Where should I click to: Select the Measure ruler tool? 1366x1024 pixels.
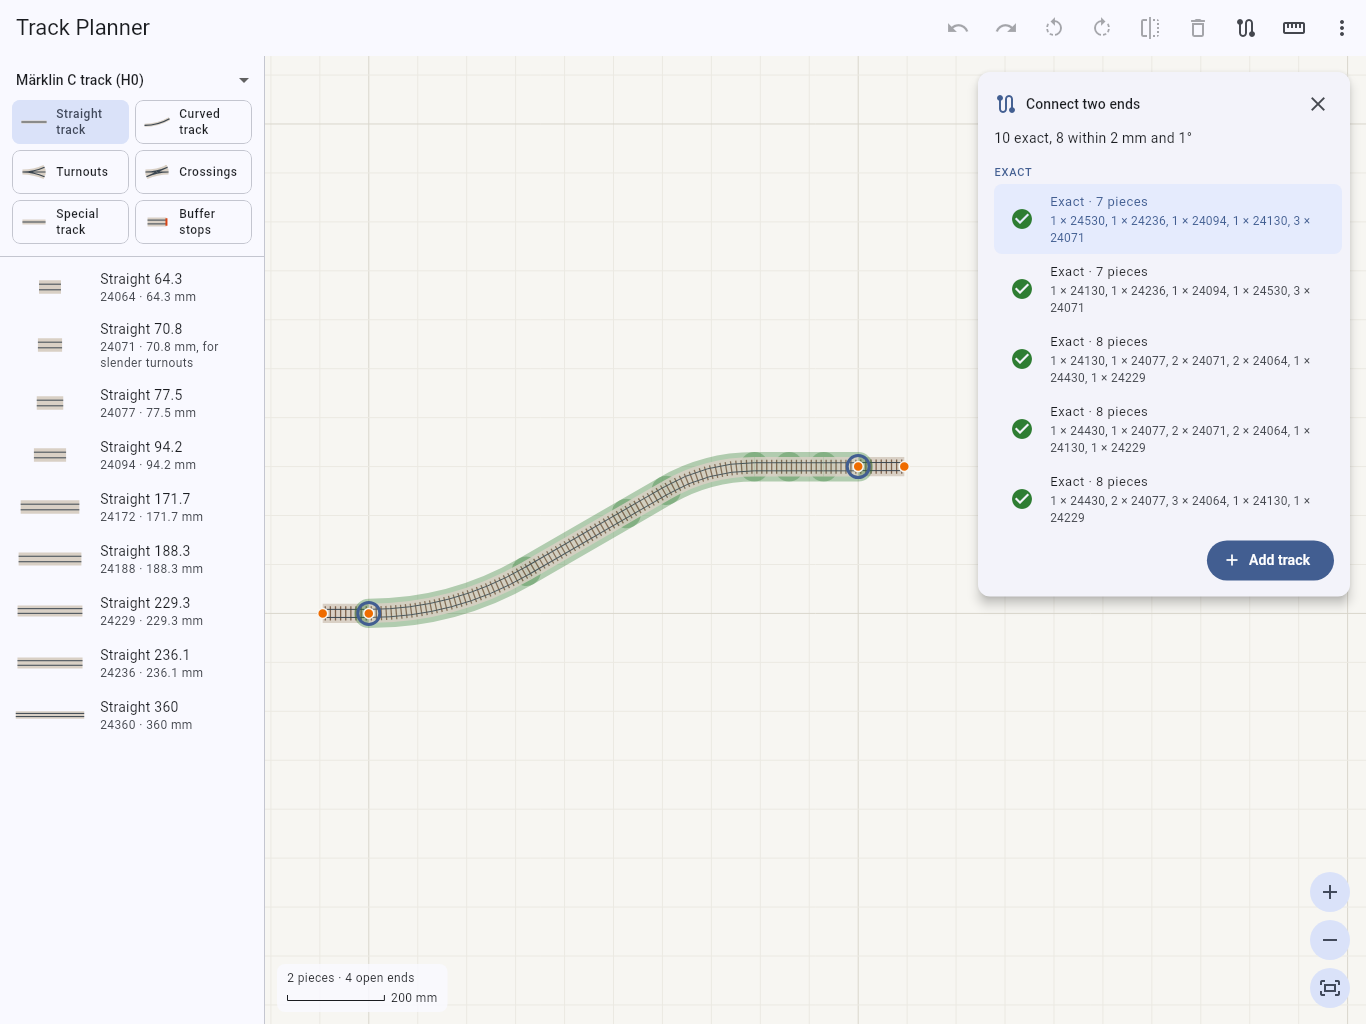point(1294,28)
